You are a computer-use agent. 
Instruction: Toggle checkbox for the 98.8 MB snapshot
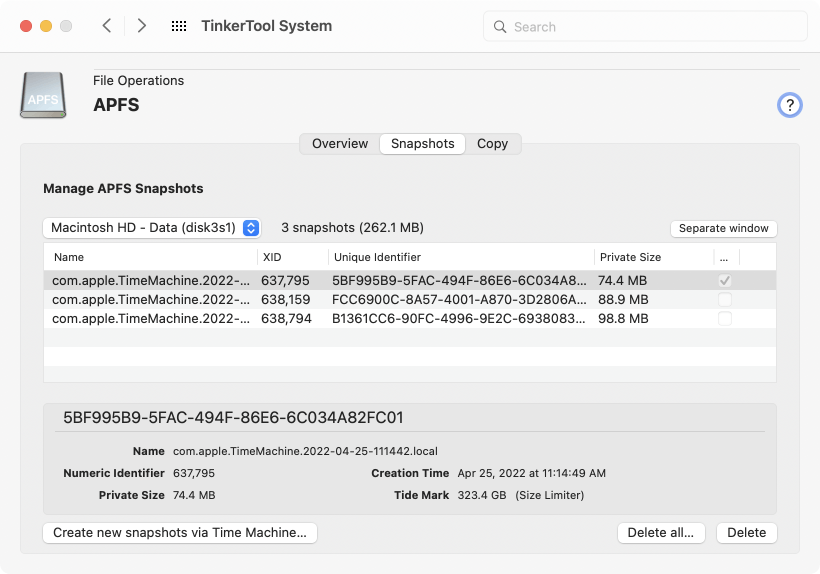pos(724,318)
